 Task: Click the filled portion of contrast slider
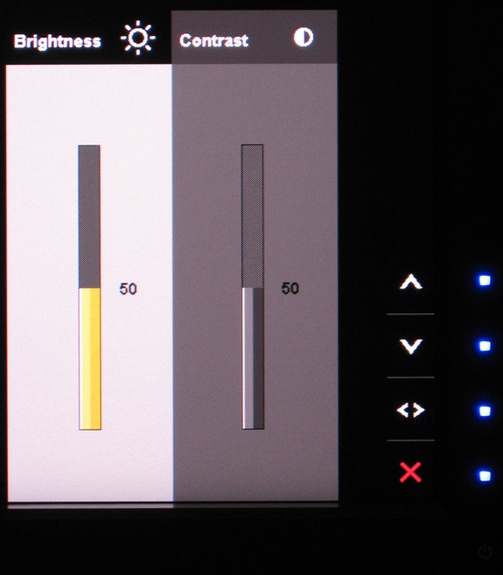(253, 358)
